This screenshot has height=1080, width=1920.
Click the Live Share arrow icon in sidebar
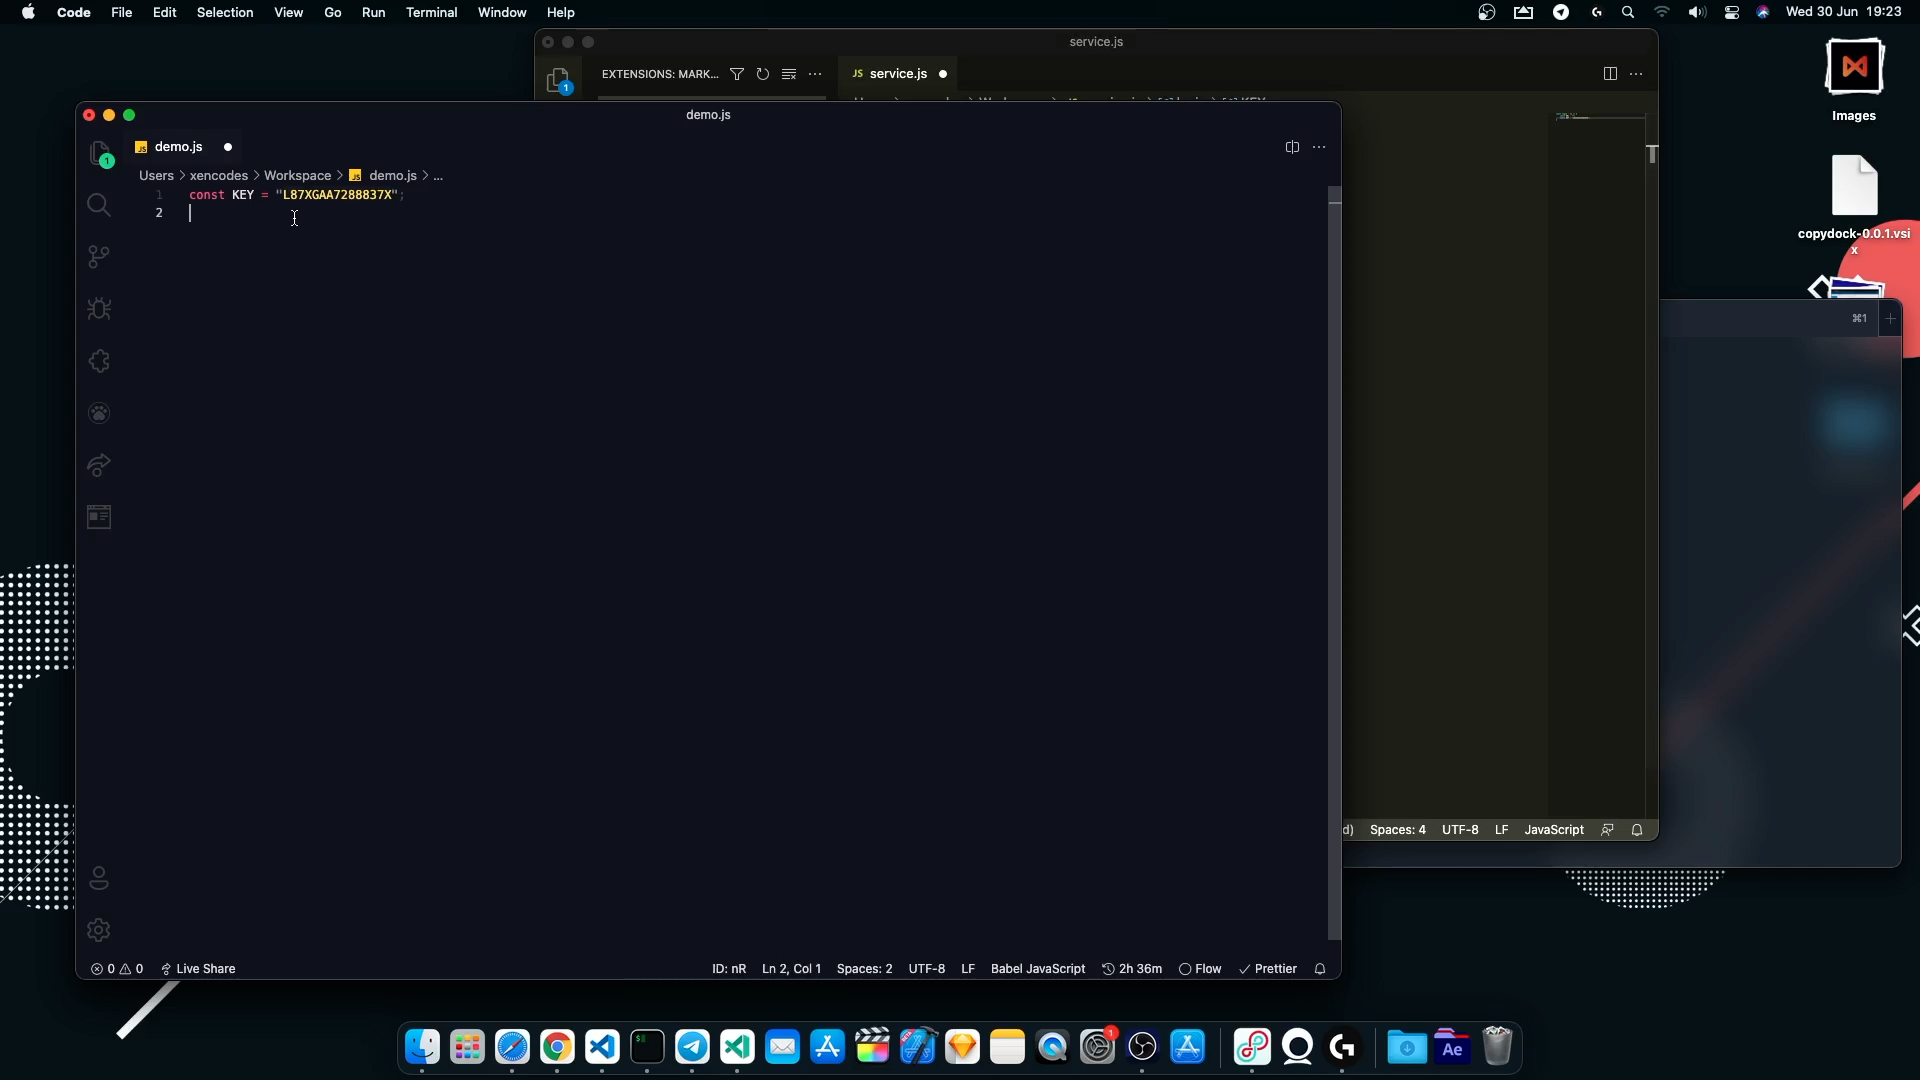(99, 465)
